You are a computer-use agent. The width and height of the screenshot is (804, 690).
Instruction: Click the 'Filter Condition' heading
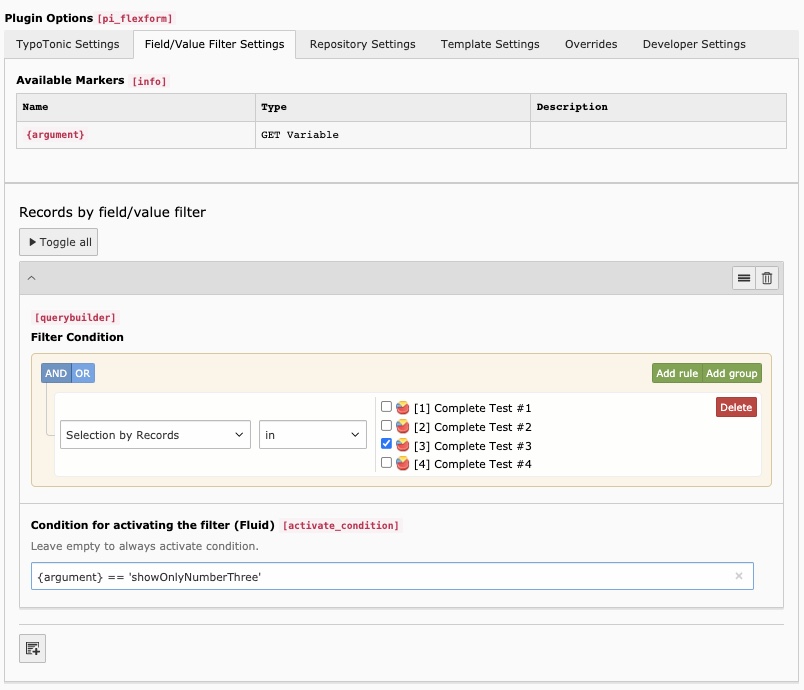77,337
